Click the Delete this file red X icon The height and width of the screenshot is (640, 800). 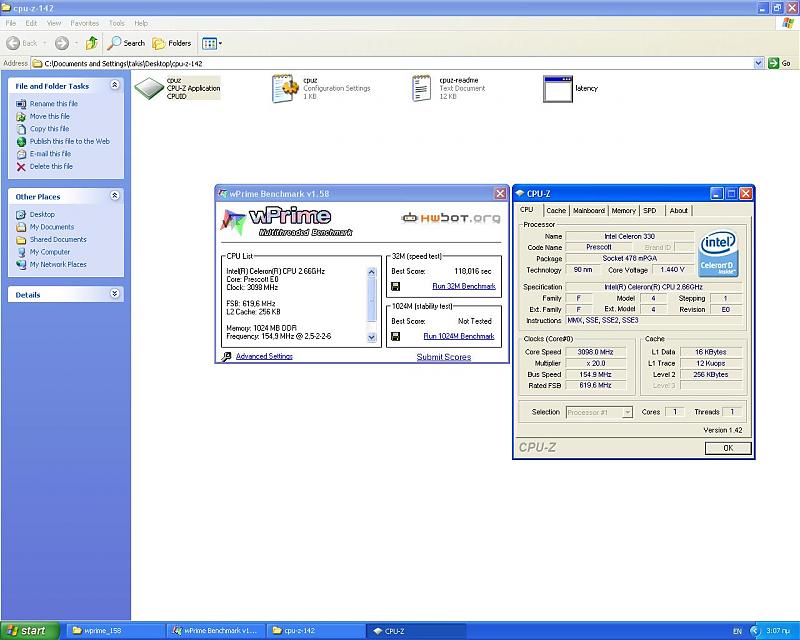point(21,166)
